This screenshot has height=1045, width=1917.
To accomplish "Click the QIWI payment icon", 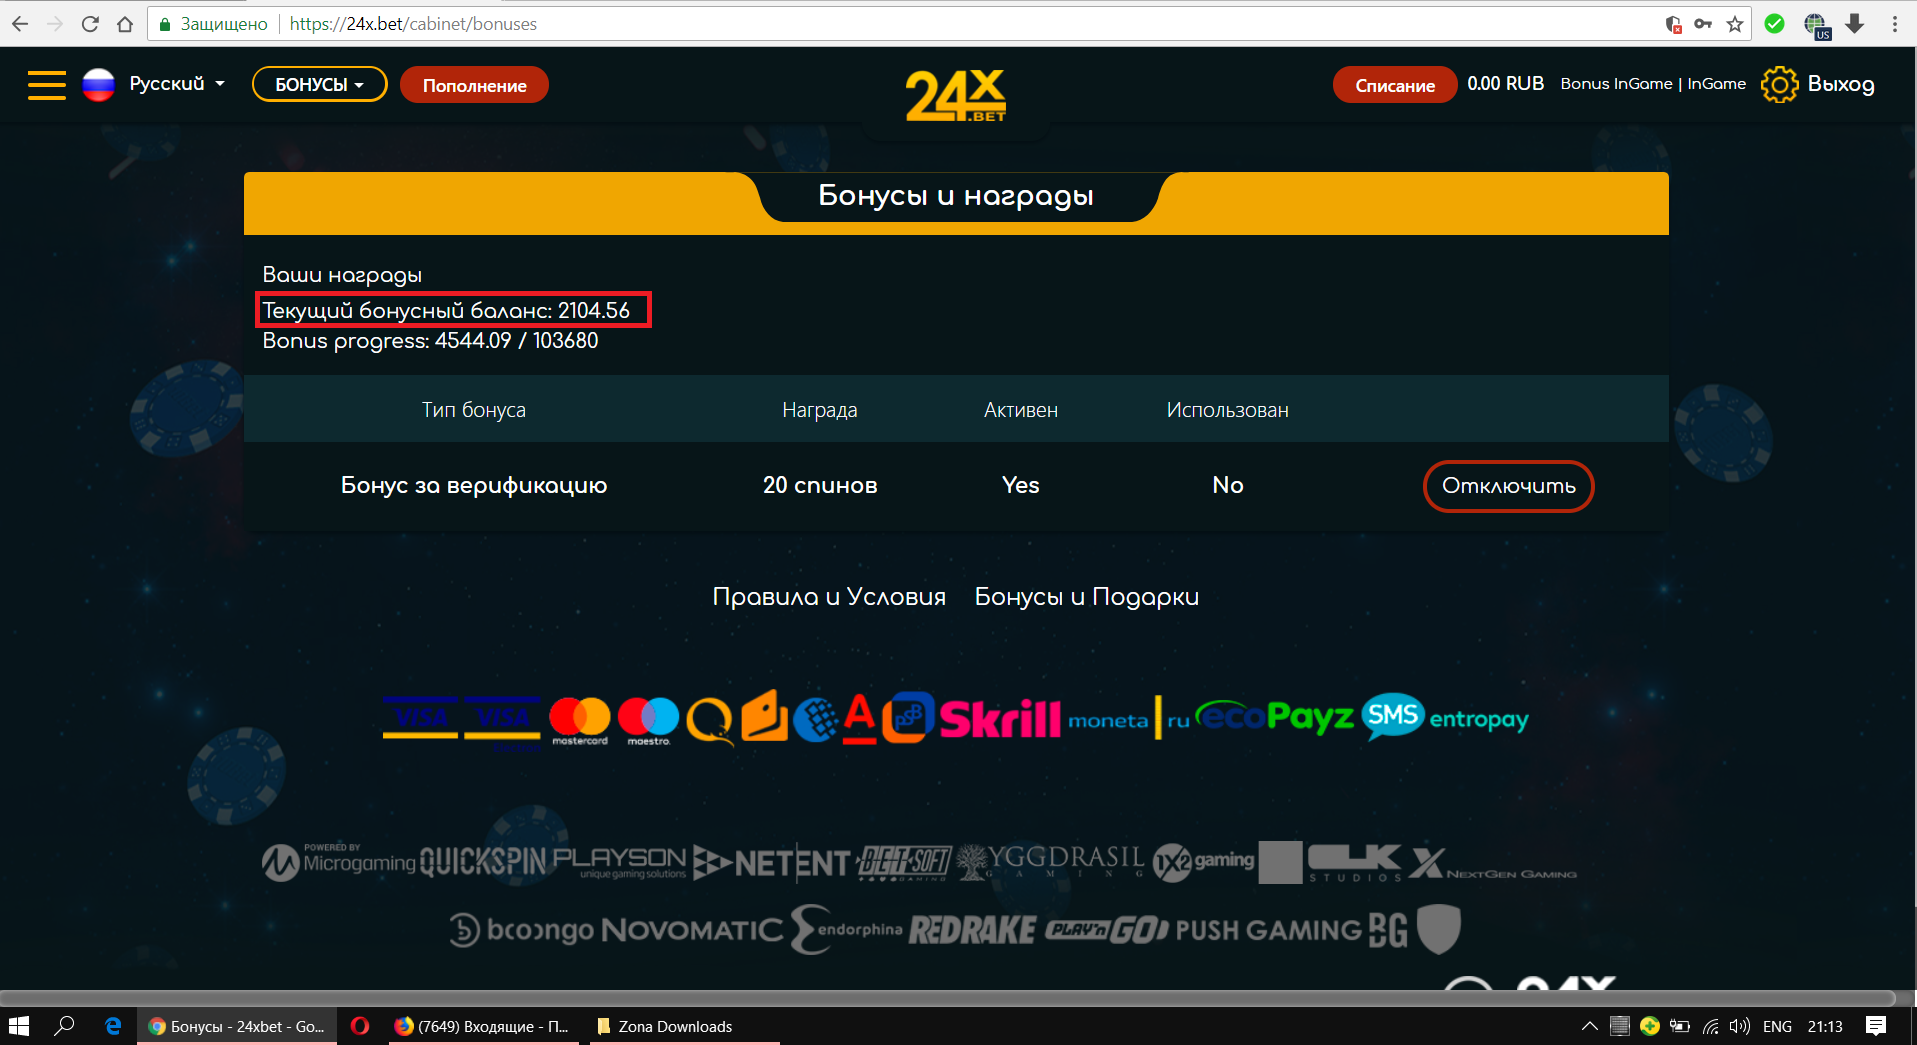I will point(710,720).
